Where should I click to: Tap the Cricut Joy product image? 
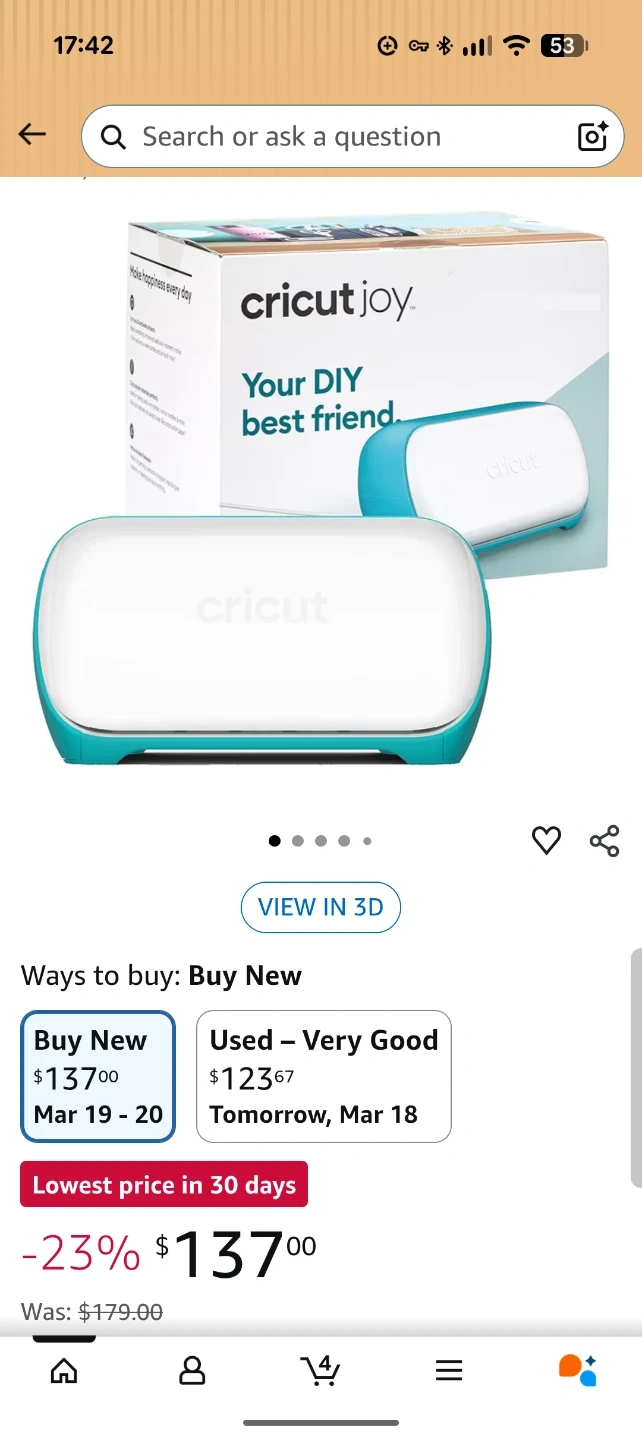point(321,490)
